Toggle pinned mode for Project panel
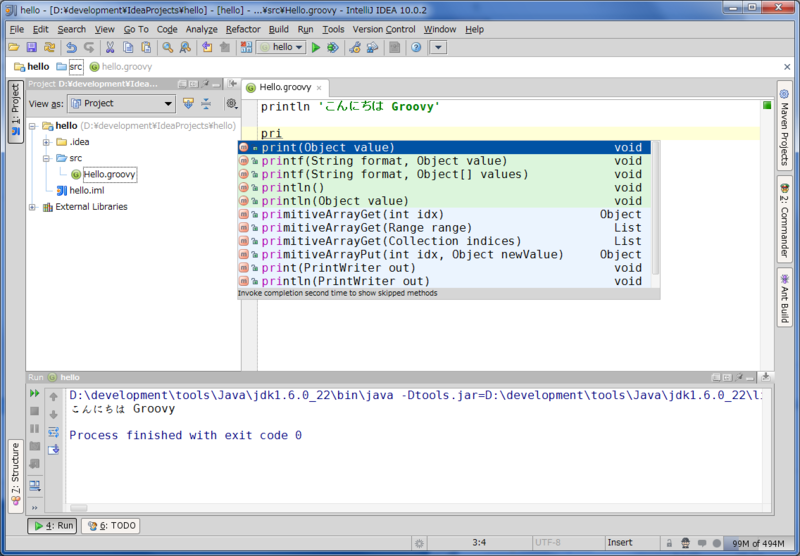 [x=205, y=84]
